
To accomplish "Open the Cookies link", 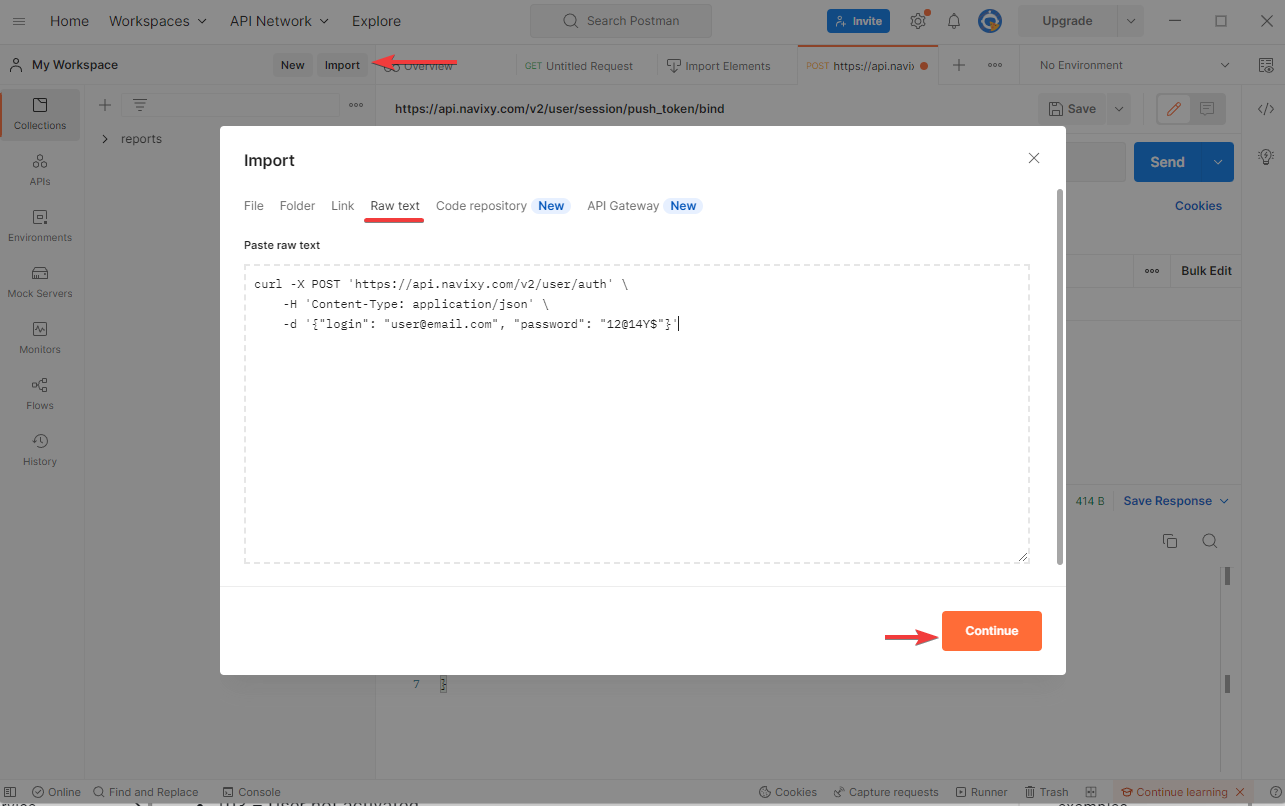I will [x=1198, y=206].
